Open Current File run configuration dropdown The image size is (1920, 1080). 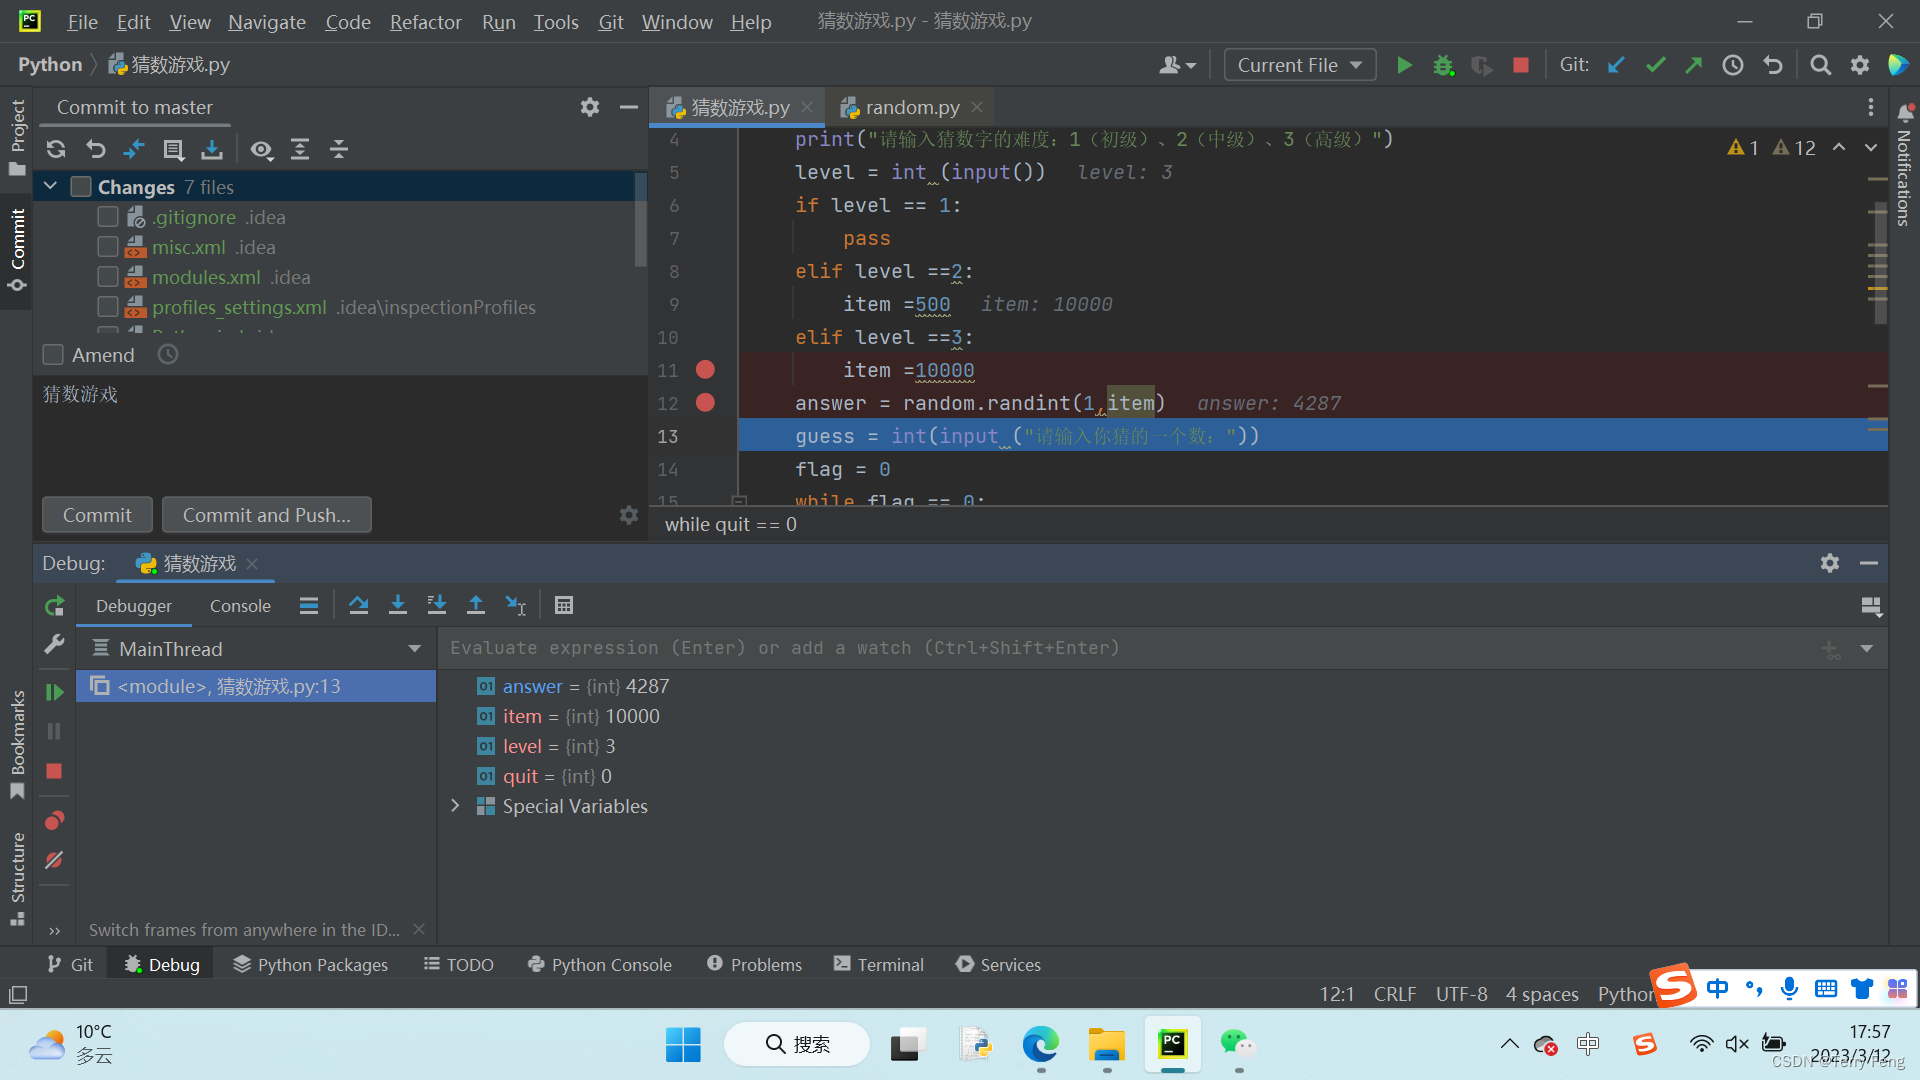pyautogui.click(x=1300, y=65)
